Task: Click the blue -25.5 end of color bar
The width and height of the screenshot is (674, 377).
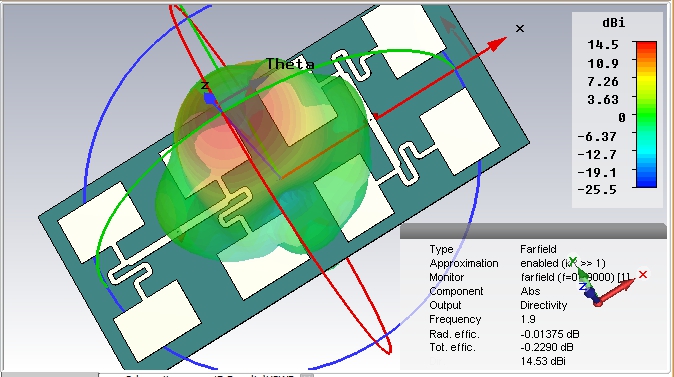Action: tap(646, 181)
